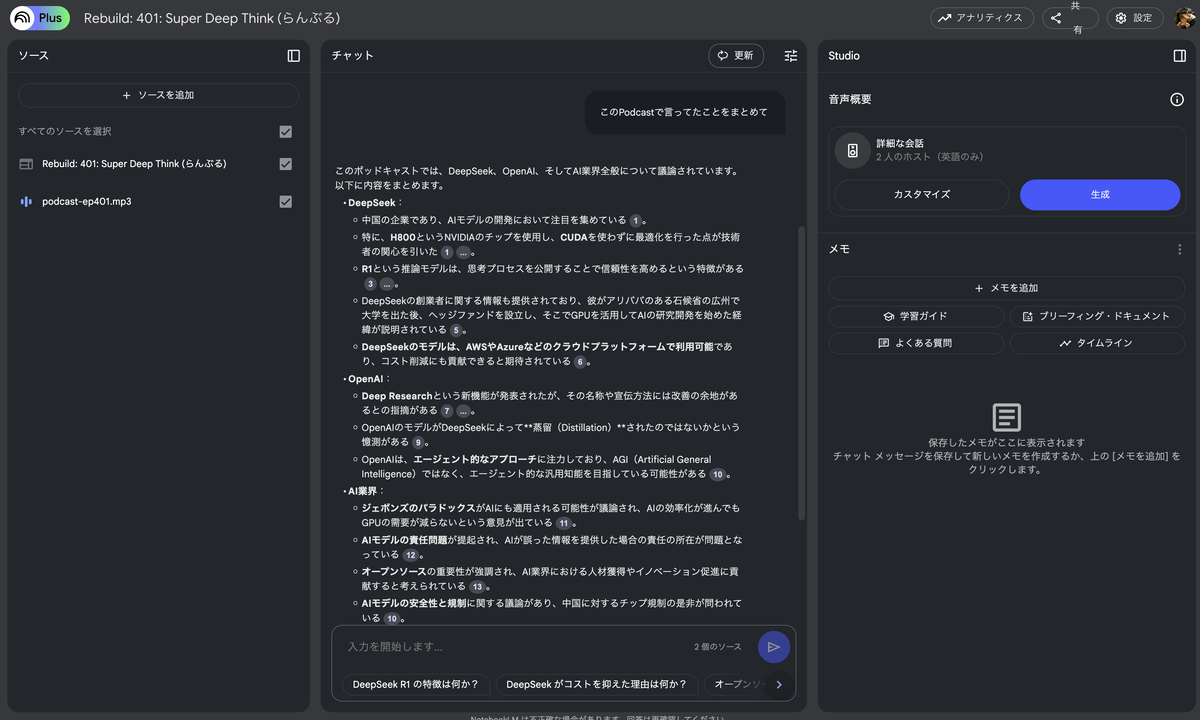Image resolution: width=1200 pixels, height=720 pixels.
Task: Create よくある質問 FAQ note
Action: (915, 343)
